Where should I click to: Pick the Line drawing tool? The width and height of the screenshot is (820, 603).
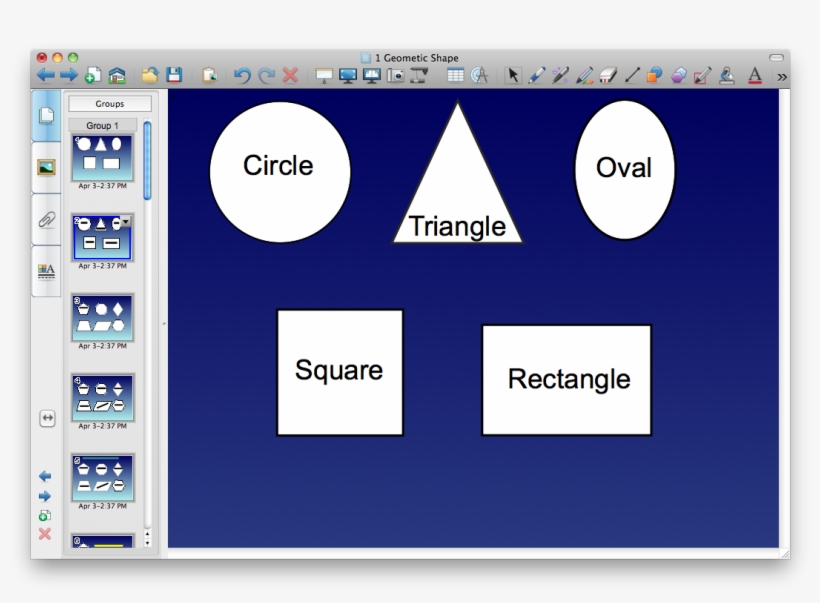(632, 75)
